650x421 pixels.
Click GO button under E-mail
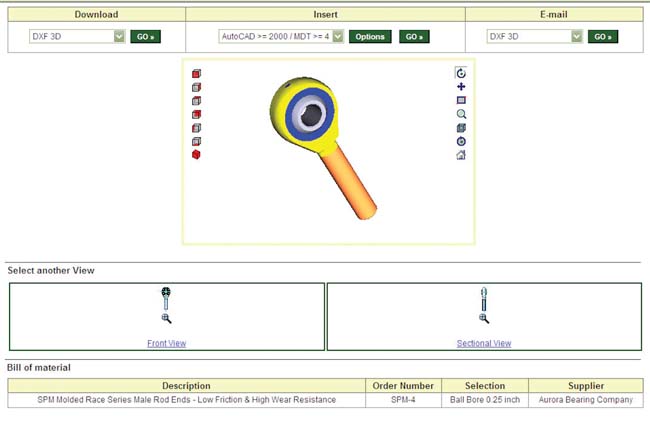coord(603,36)
